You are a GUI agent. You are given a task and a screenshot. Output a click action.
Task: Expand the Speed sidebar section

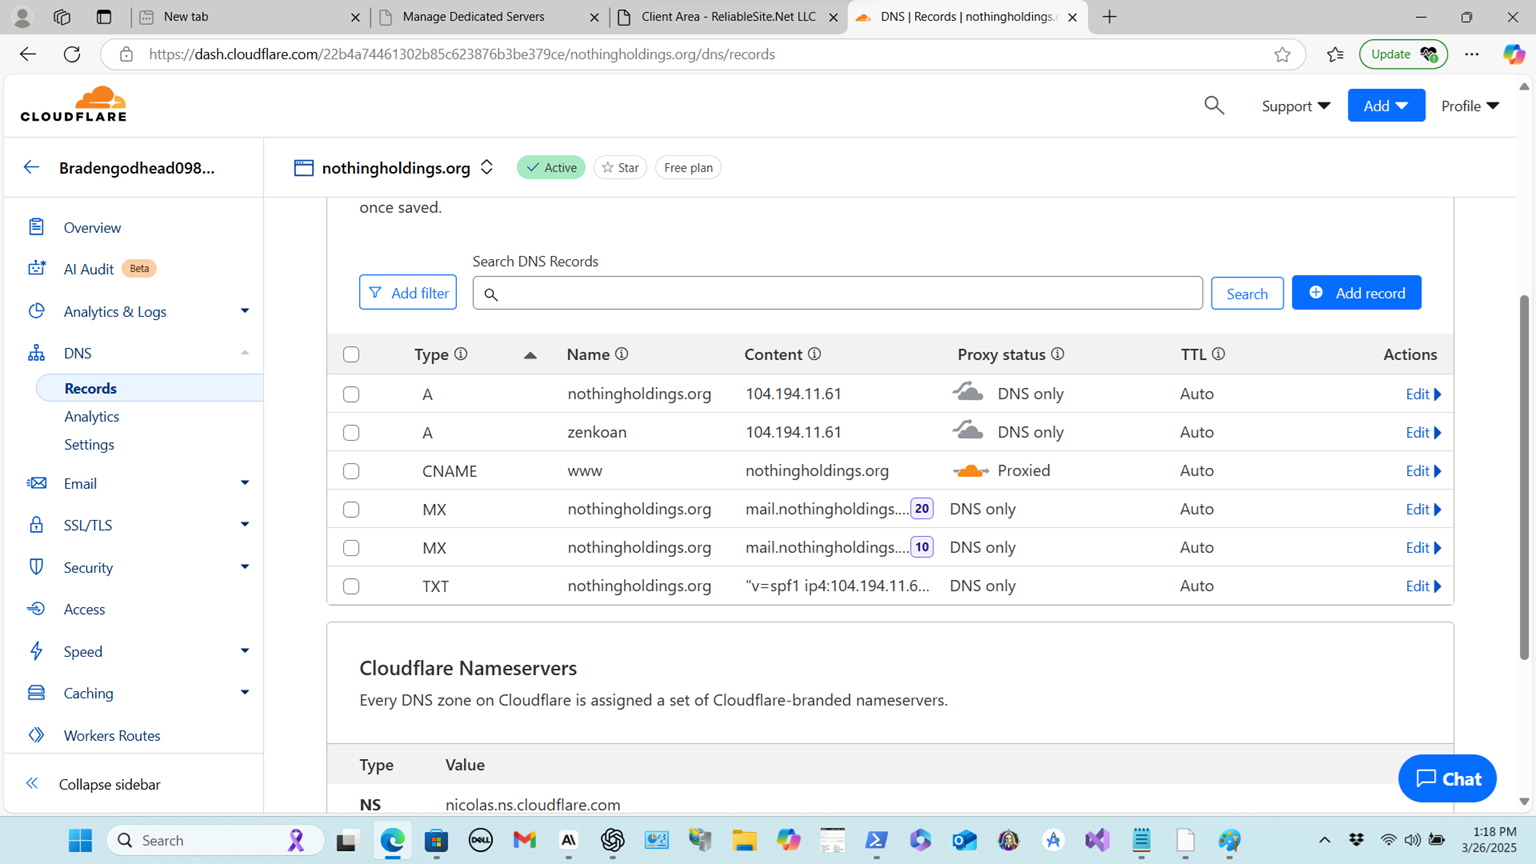pos(244,651)
